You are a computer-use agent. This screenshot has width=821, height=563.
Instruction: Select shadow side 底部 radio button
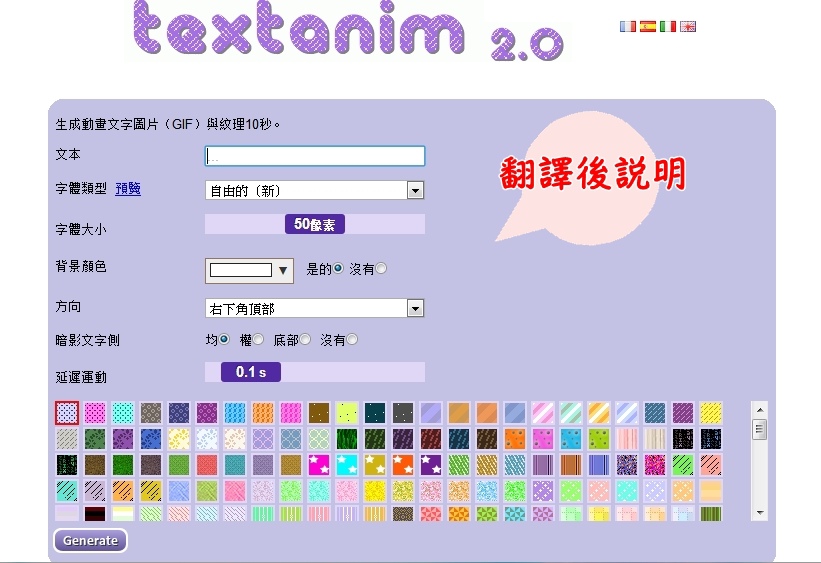305,339
